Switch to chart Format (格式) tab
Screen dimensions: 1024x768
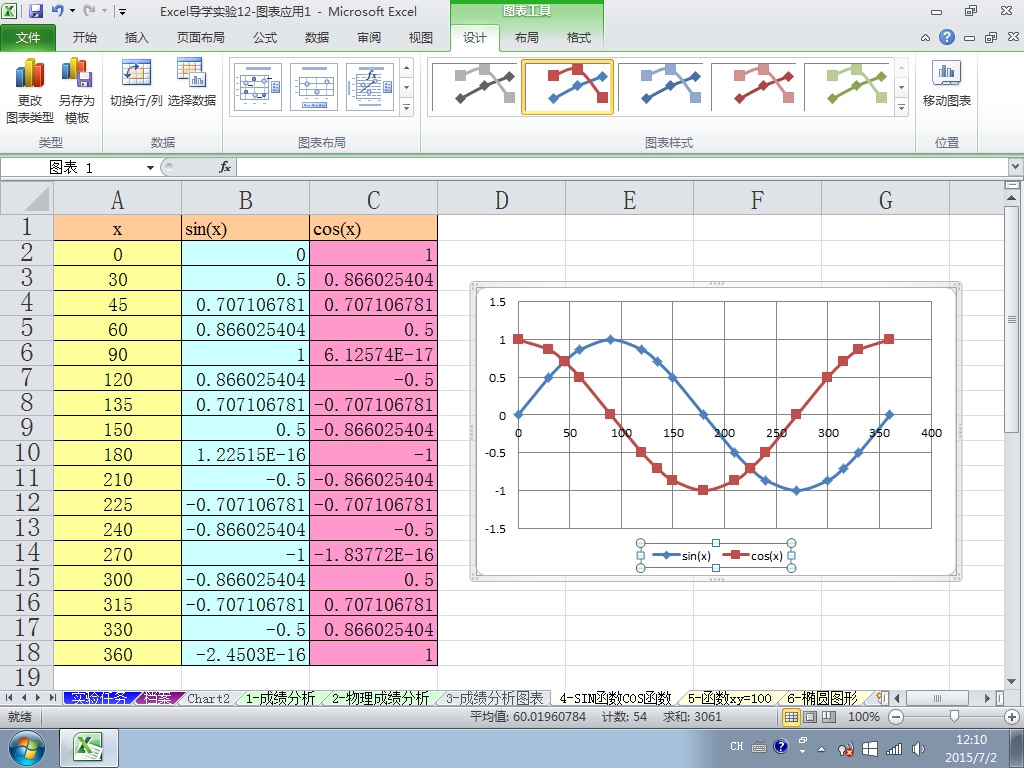(x=579, y=38)
